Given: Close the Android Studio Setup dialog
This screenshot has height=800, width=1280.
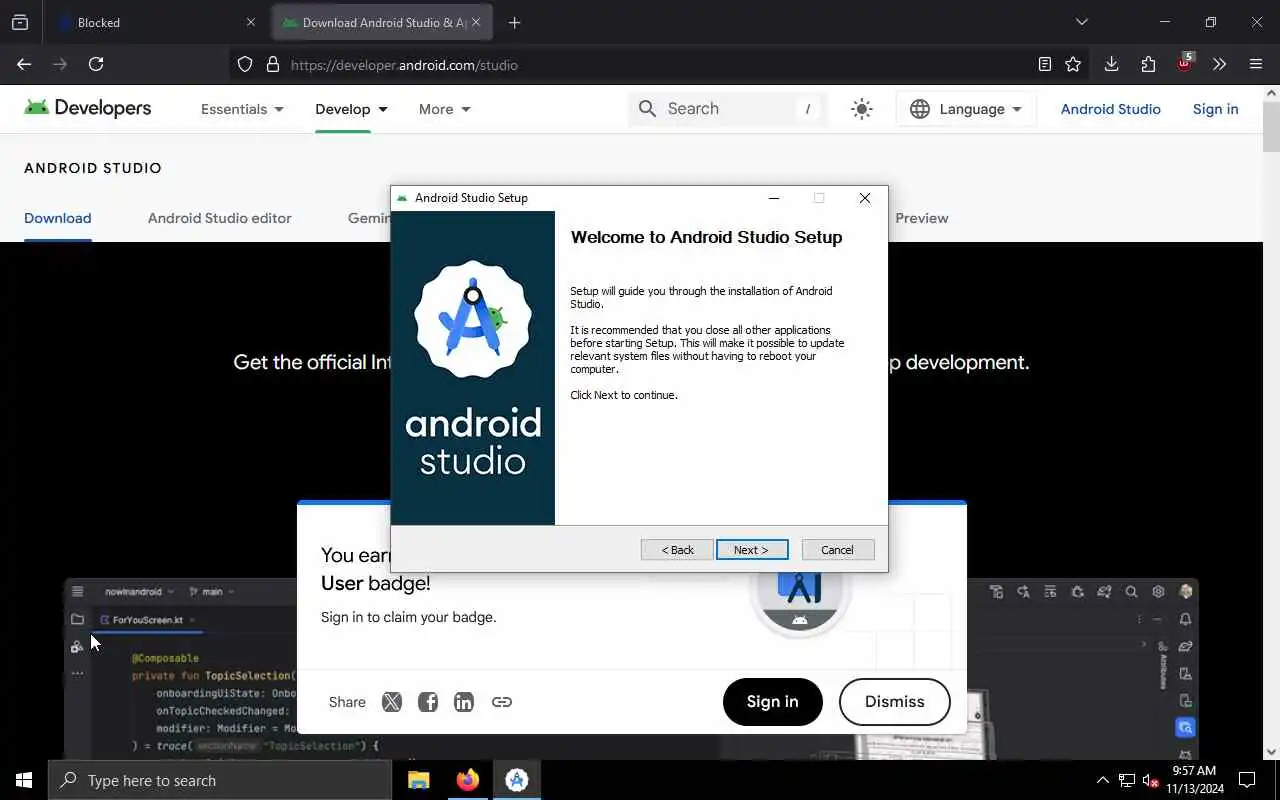Looking at the screenshot, I should click(x=865, y=198).
